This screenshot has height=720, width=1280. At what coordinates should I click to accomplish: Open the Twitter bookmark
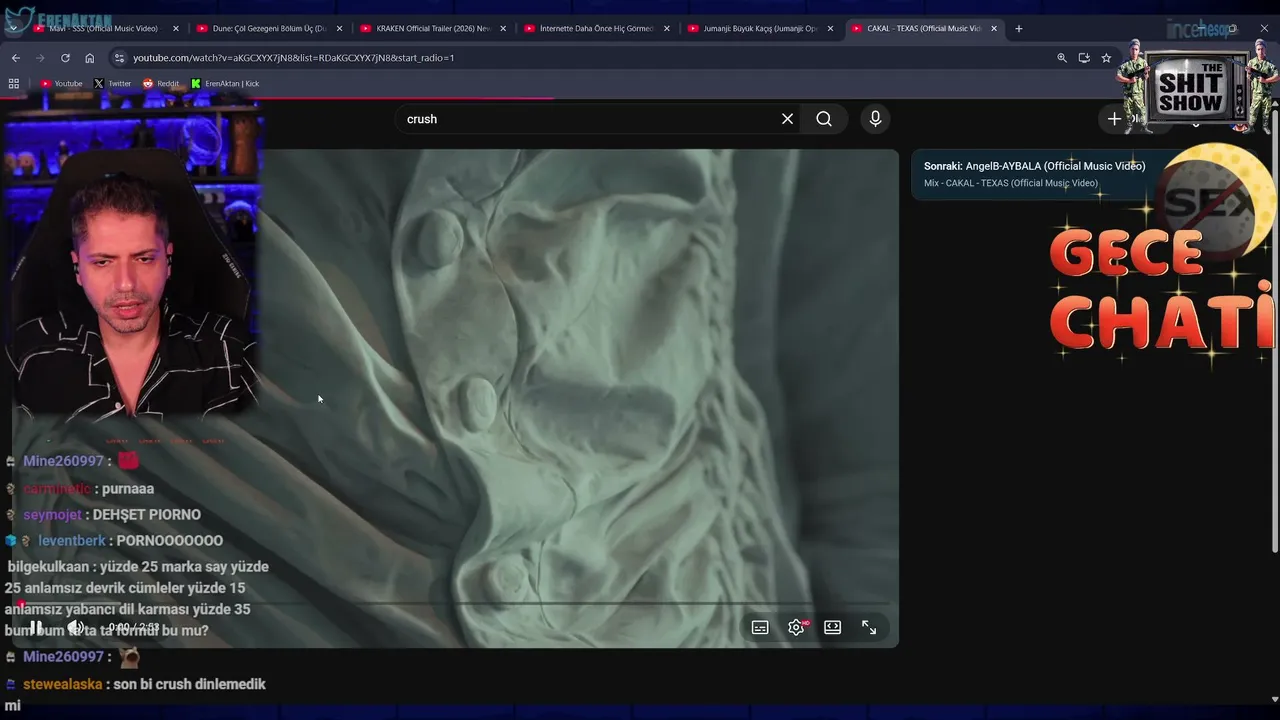point(113,84)
